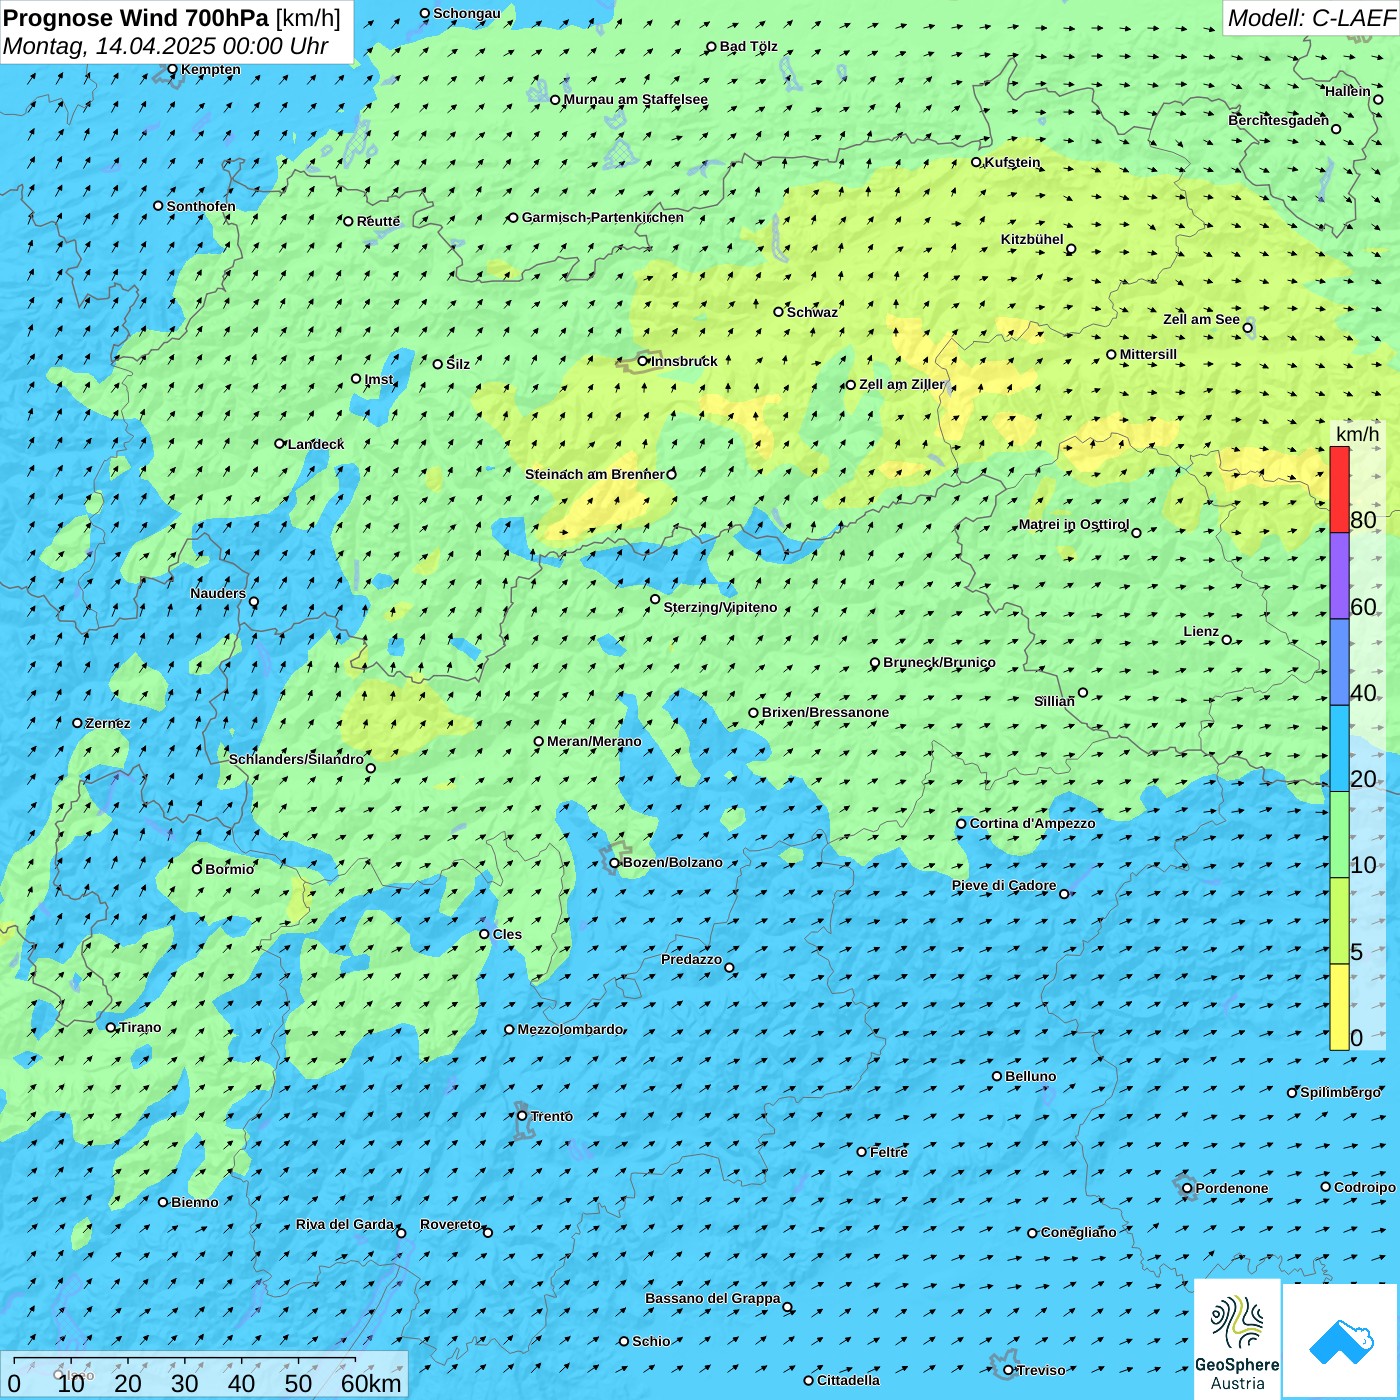Select the purple 60 km/h legend band

1339,575
